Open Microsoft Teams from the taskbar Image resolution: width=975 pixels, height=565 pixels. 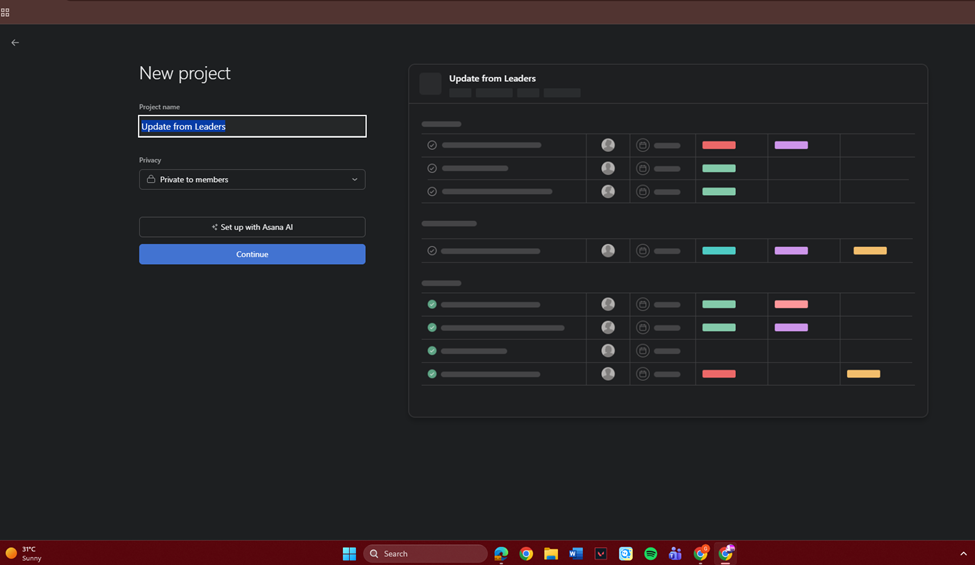(675, 553)
